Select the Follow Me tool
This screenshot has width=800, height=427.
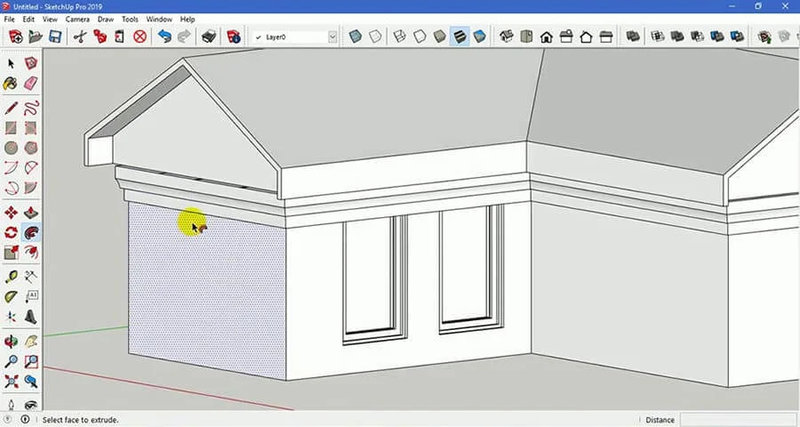pos(31,232)
